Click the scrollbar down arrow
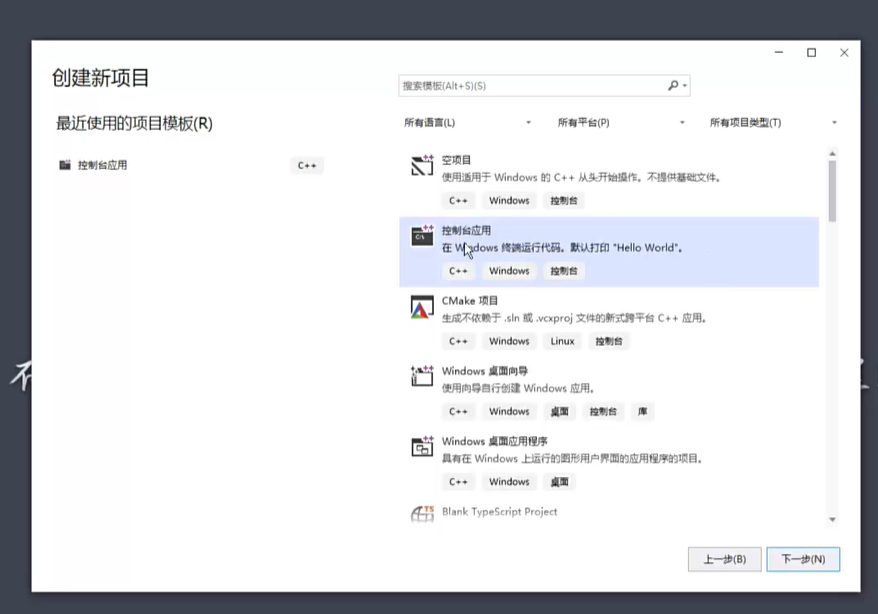 [x=833, y=519]
